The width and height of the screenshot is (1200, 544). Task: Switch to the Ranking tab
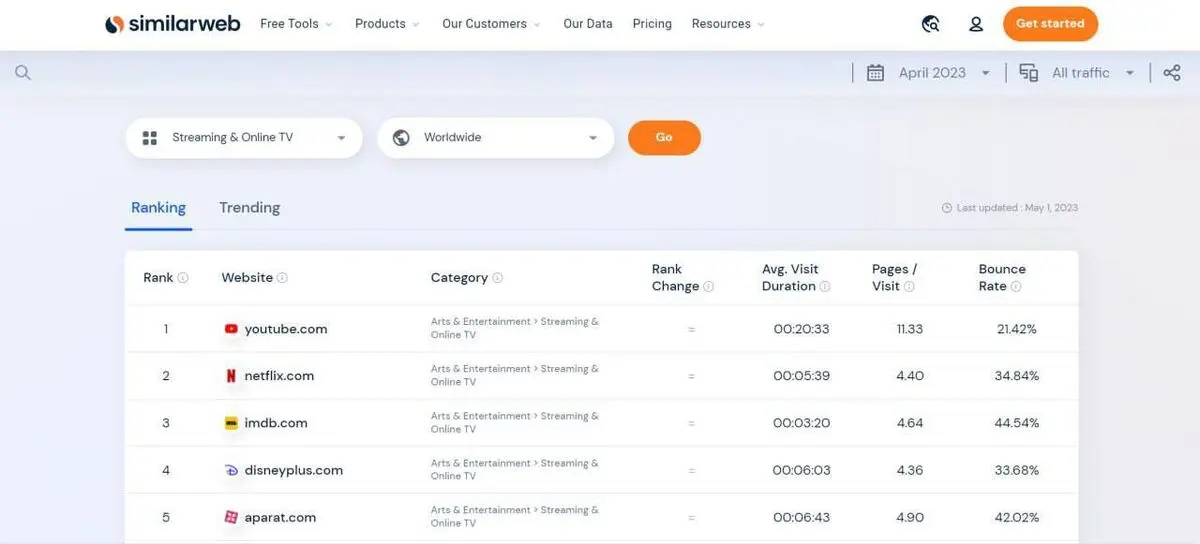[x=158, y=208]
